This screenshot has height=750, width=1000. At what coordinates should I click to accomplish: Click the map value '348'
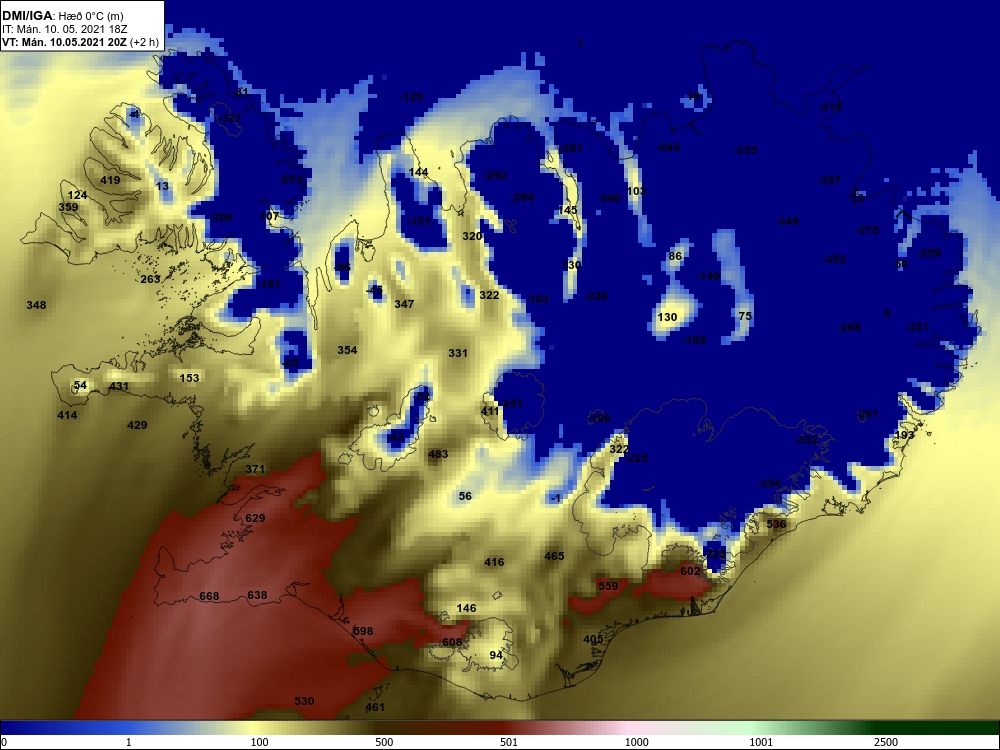click(36, 305)
